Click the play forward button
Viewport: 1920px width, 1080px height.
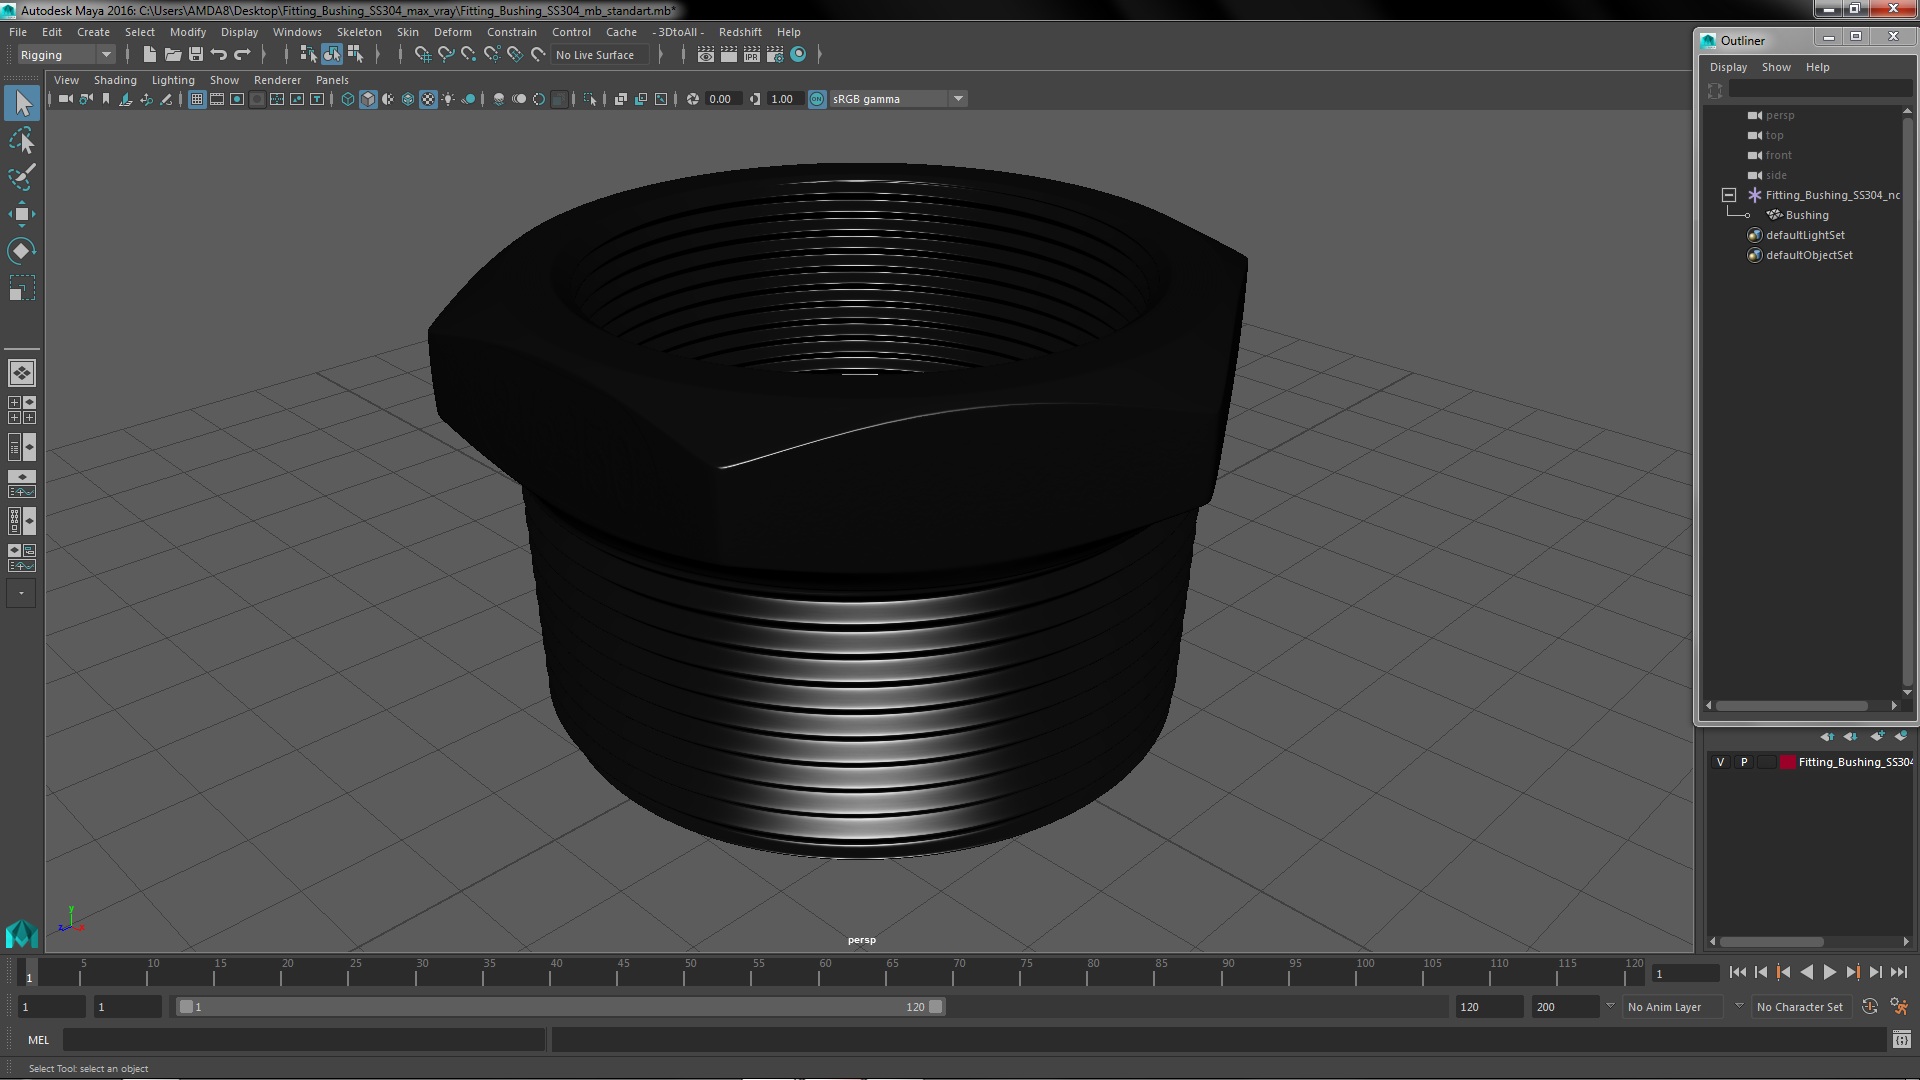pyautogui.click(x=1829, y=972)
